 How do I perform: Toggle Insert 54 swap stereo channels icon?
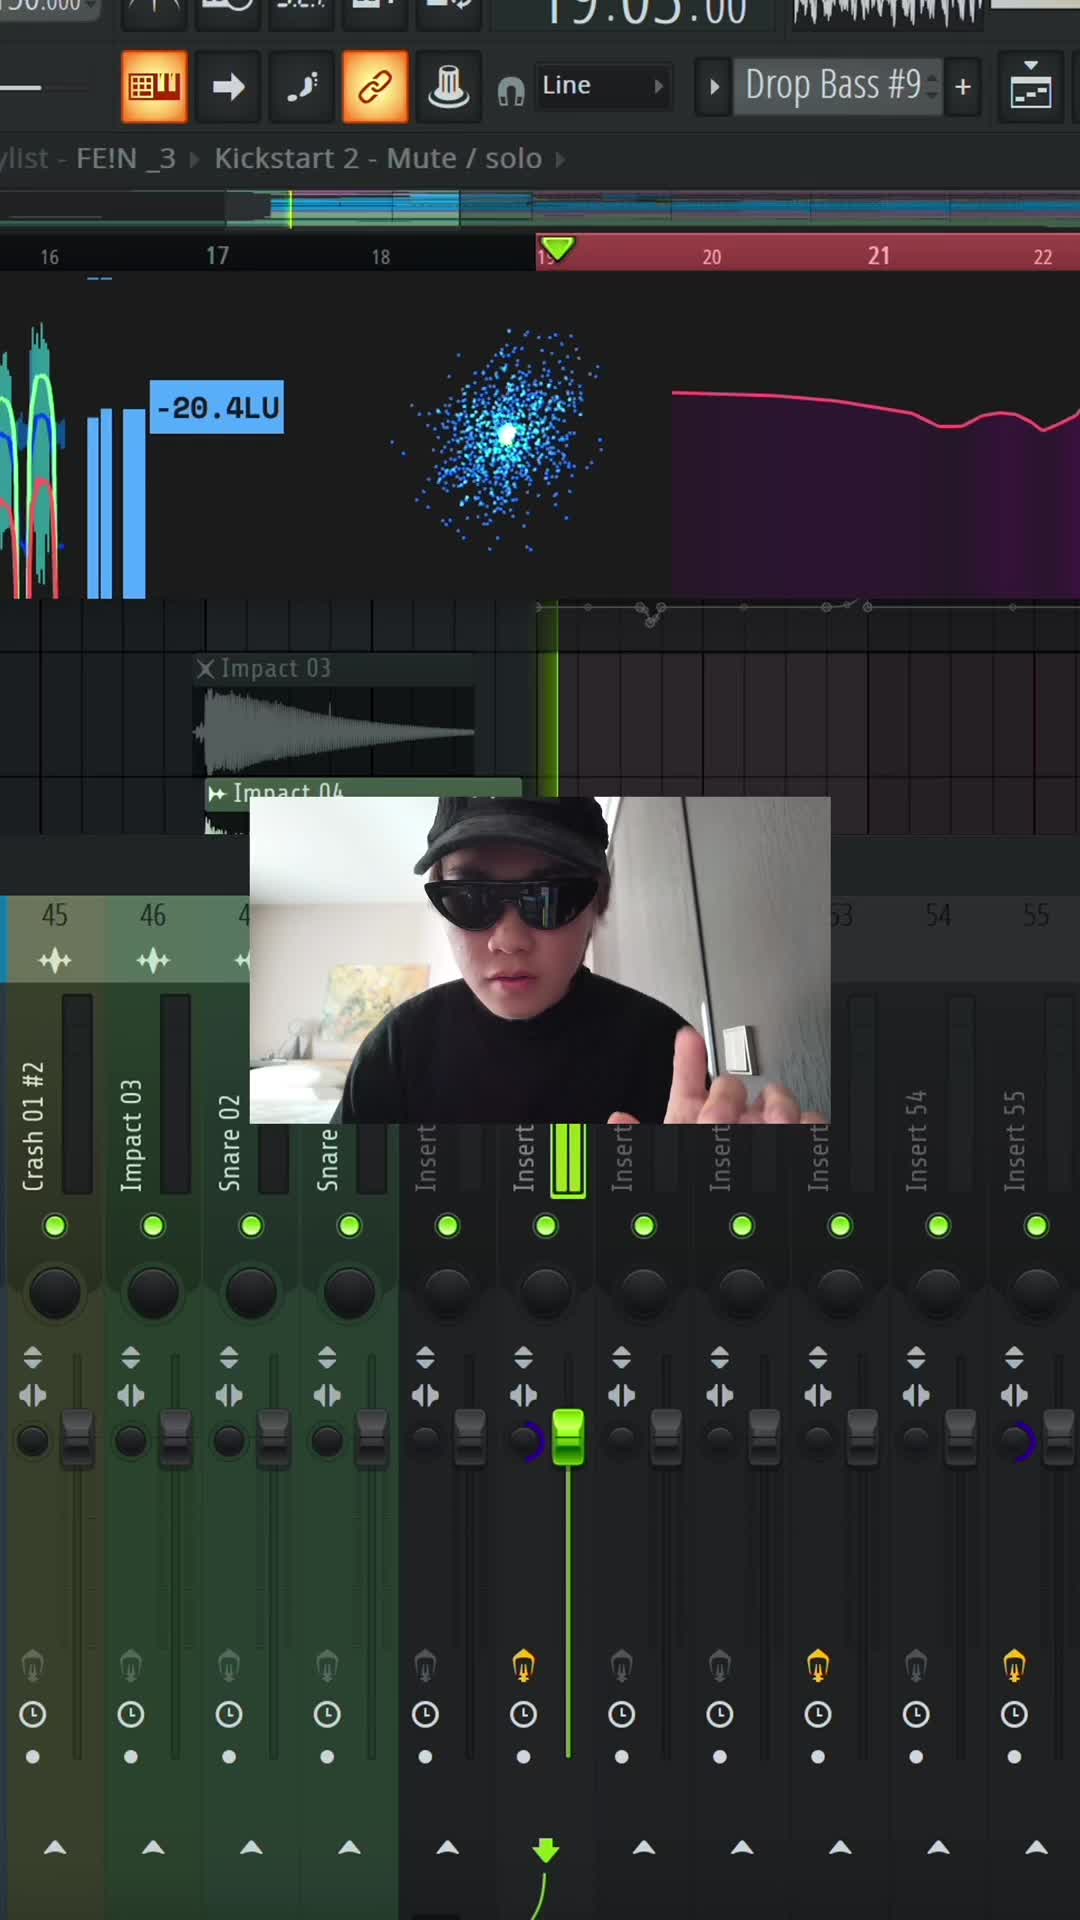(x=916, y=1395)
